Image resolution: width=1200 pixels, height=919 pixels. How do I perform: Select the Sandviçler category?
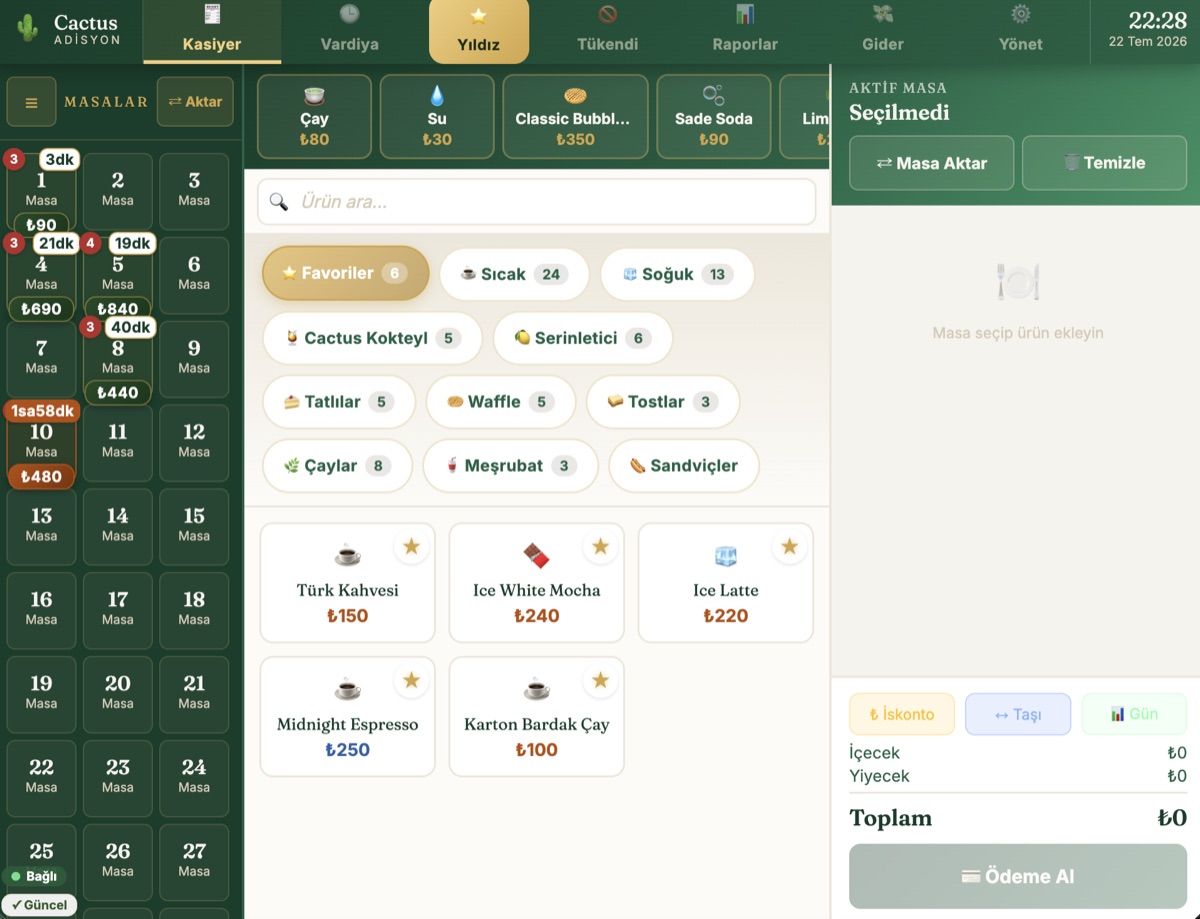click(684, 466)
